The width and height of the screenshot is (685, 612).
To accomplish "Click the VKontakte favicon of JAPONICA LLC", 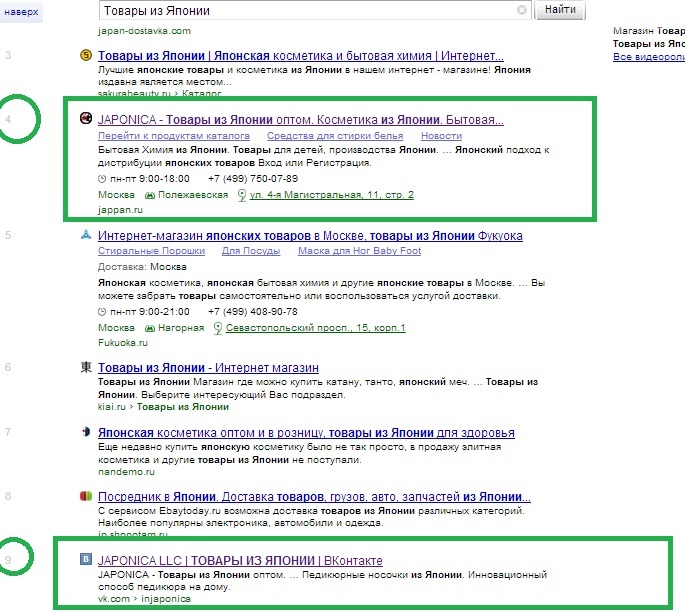I will point(86,559).
